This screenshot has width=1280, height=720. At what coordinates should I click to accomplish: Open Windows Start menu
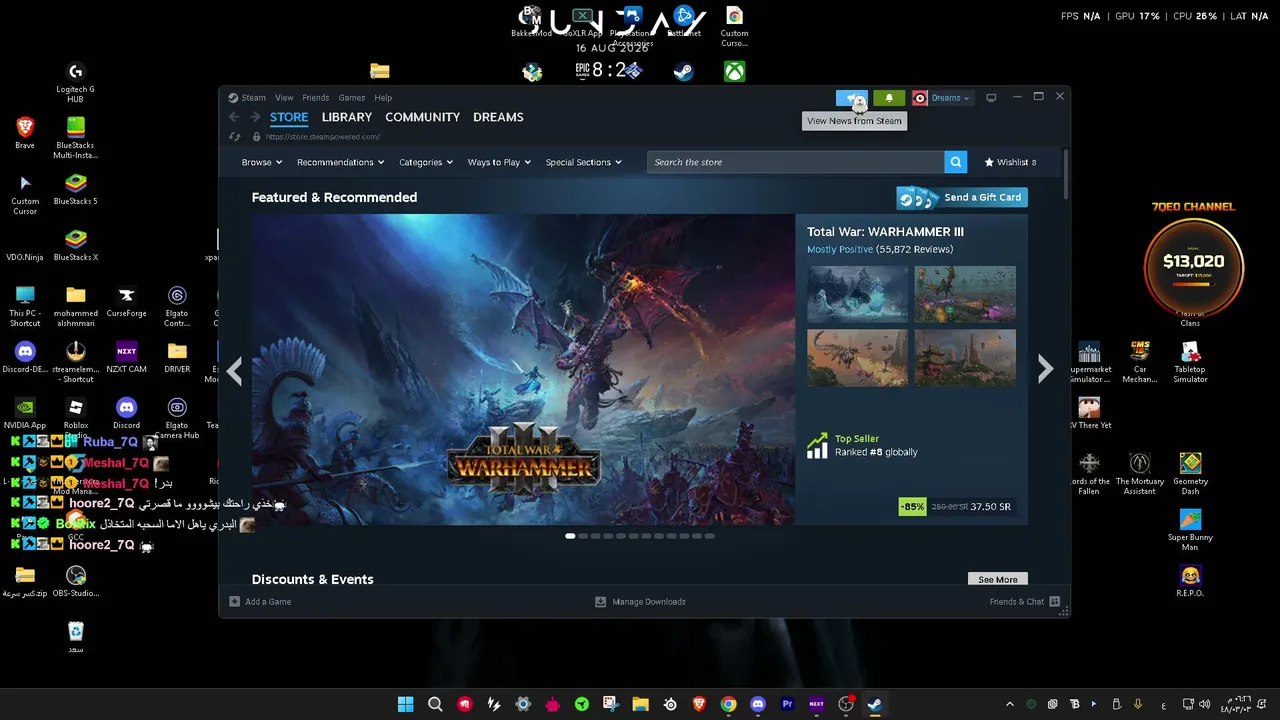(405, 704)
